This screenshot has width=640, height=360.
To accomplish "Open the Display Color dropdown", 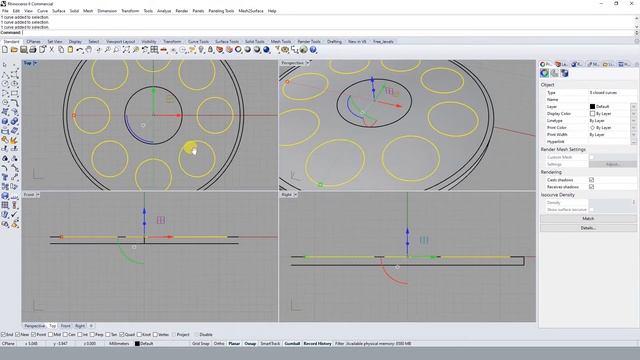I will (x=633, y=113).
